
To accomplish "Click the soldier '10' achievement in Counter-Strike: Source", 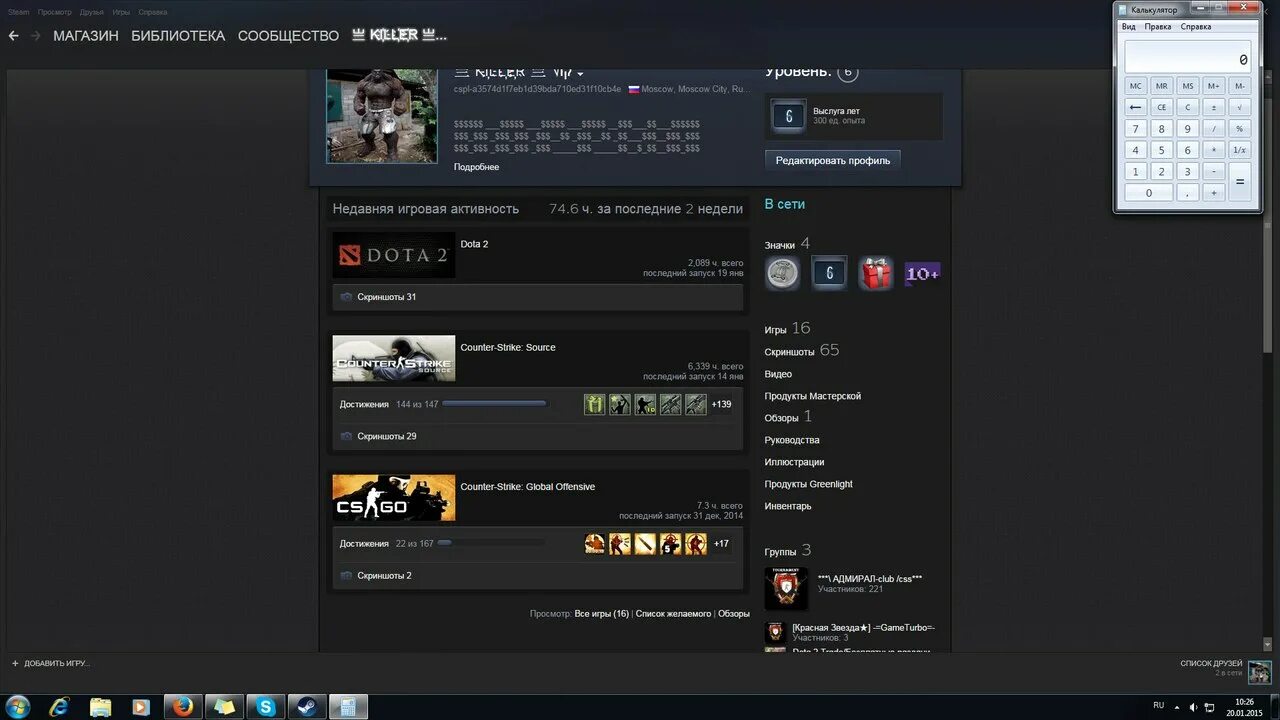I will [x=645, y=404].
